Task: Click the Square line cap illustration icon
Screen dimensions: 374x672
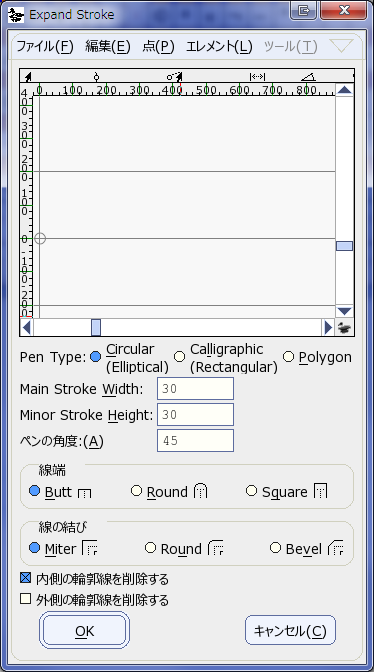Action: [320, 491]
